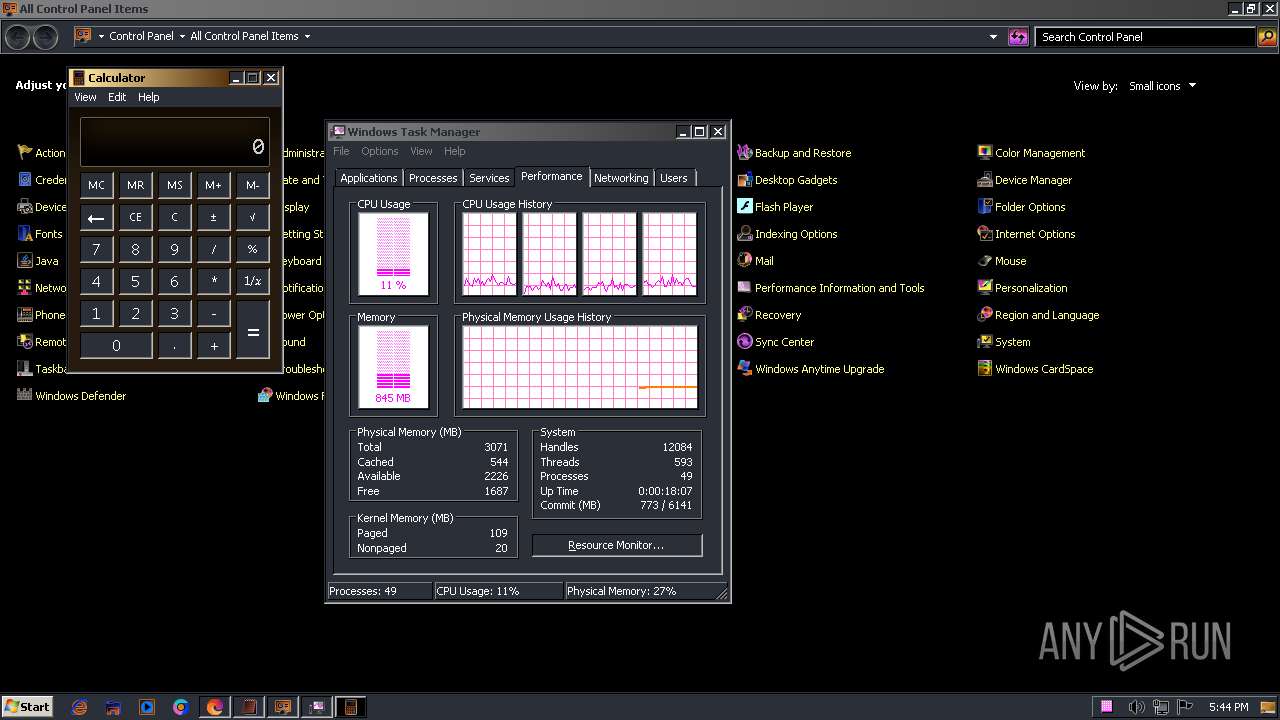Expand the All Control Panel Items breadcrumb arrow
The width and height of the screenshot is (1280, 720).
[307, 36]
